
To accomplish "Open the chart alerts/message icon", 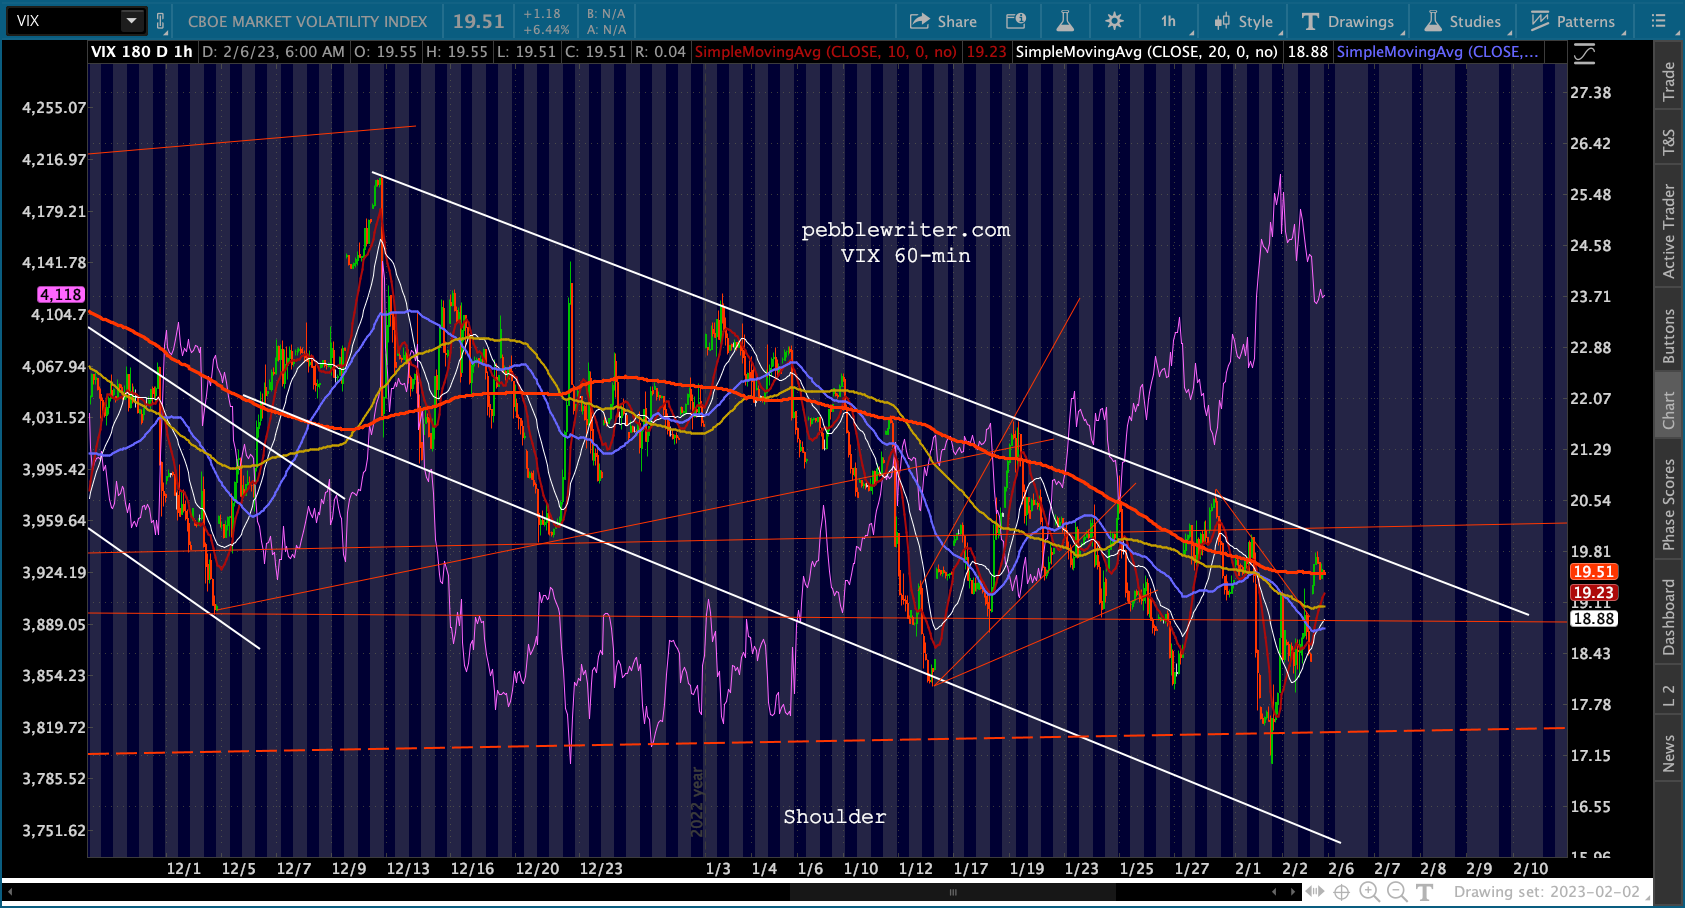I will 1015,21.
